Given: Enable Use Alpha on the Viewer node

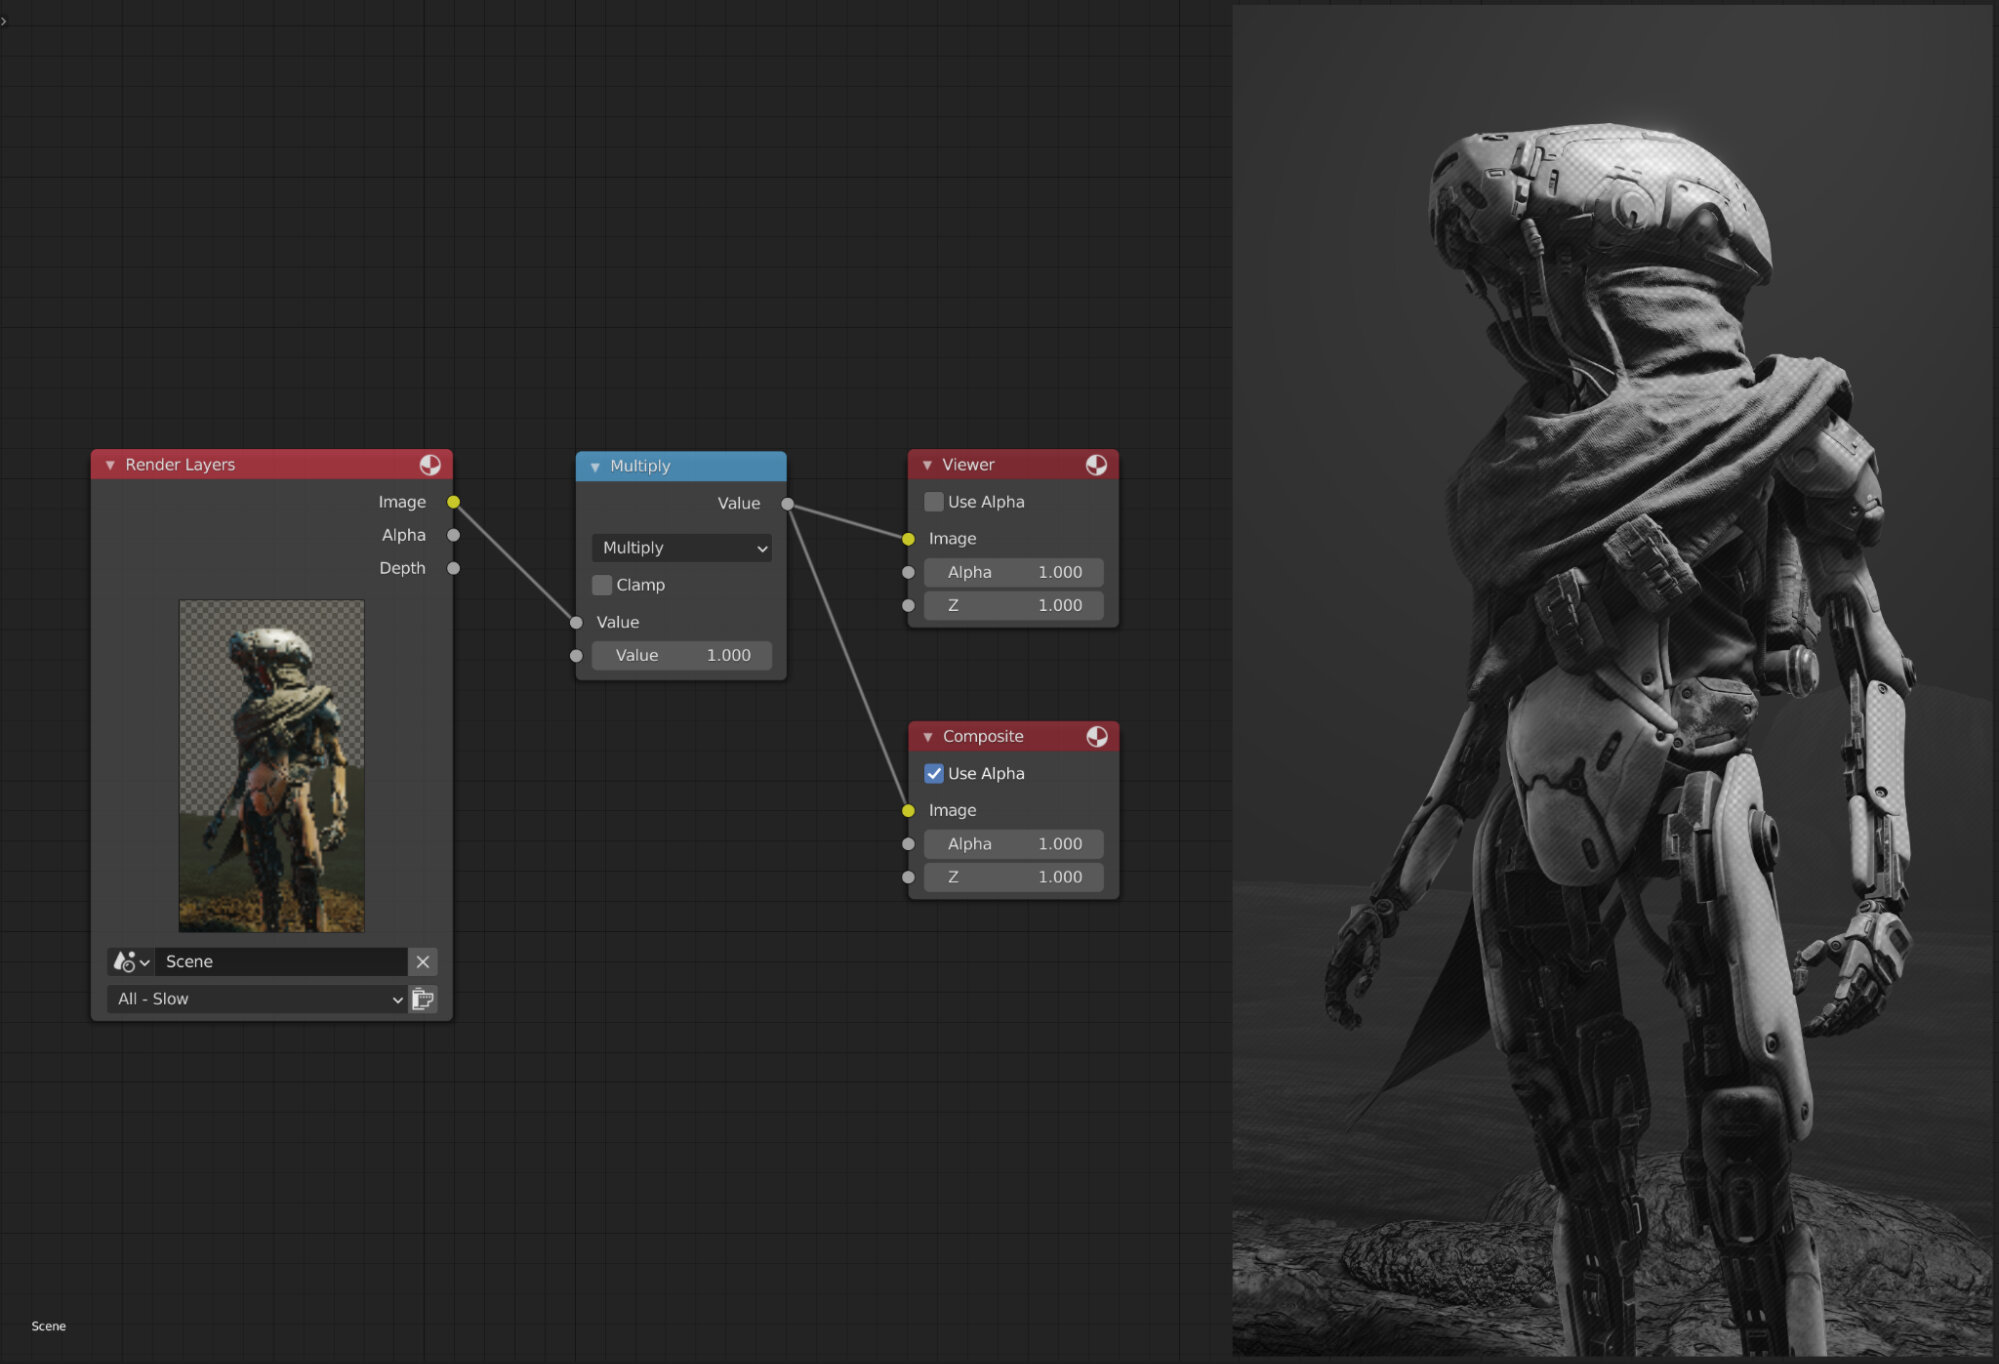Looking at the screenshot, I should (933, 501).
